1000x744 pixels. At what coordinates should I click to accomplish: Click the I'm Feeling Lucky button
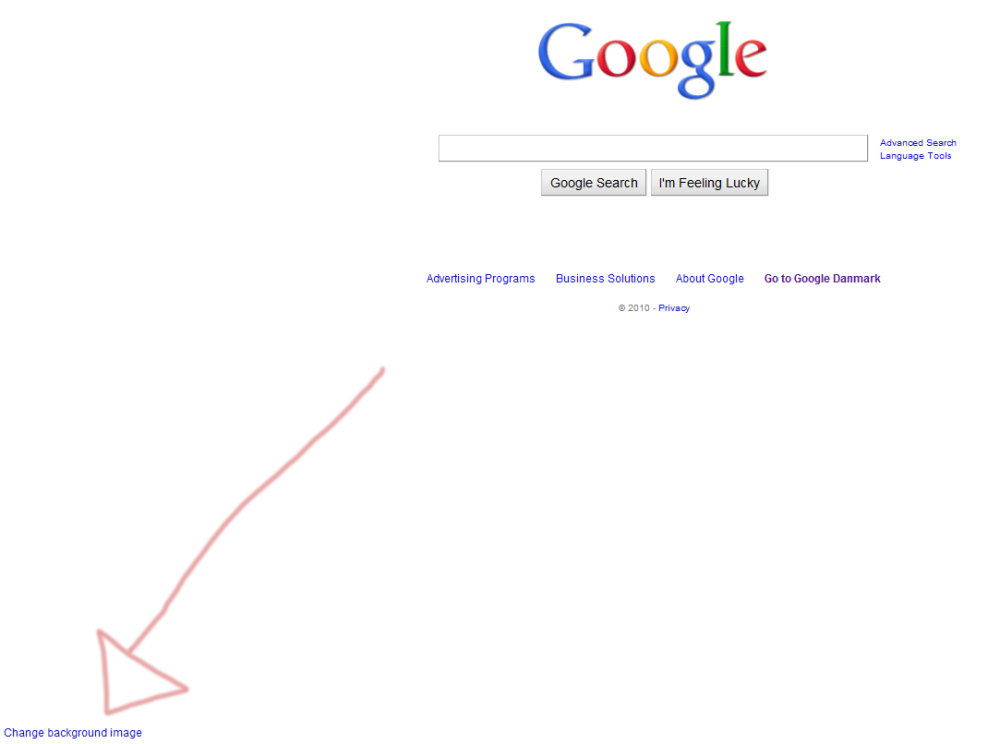pos(709,183)
